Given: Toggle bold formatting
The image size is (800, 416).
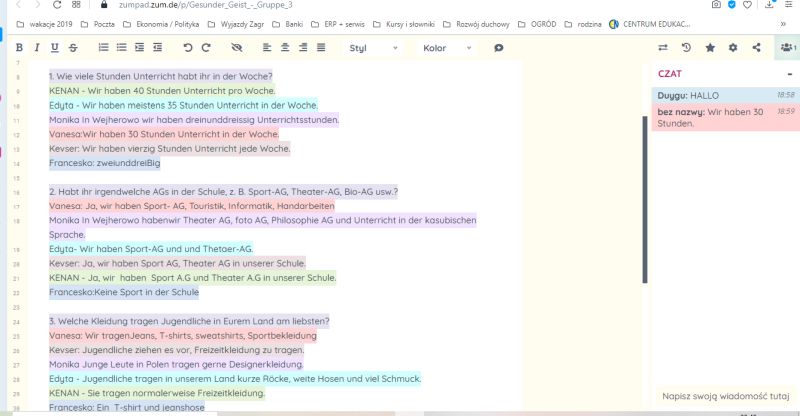Looking at the screenshot, I should (19, 47).
